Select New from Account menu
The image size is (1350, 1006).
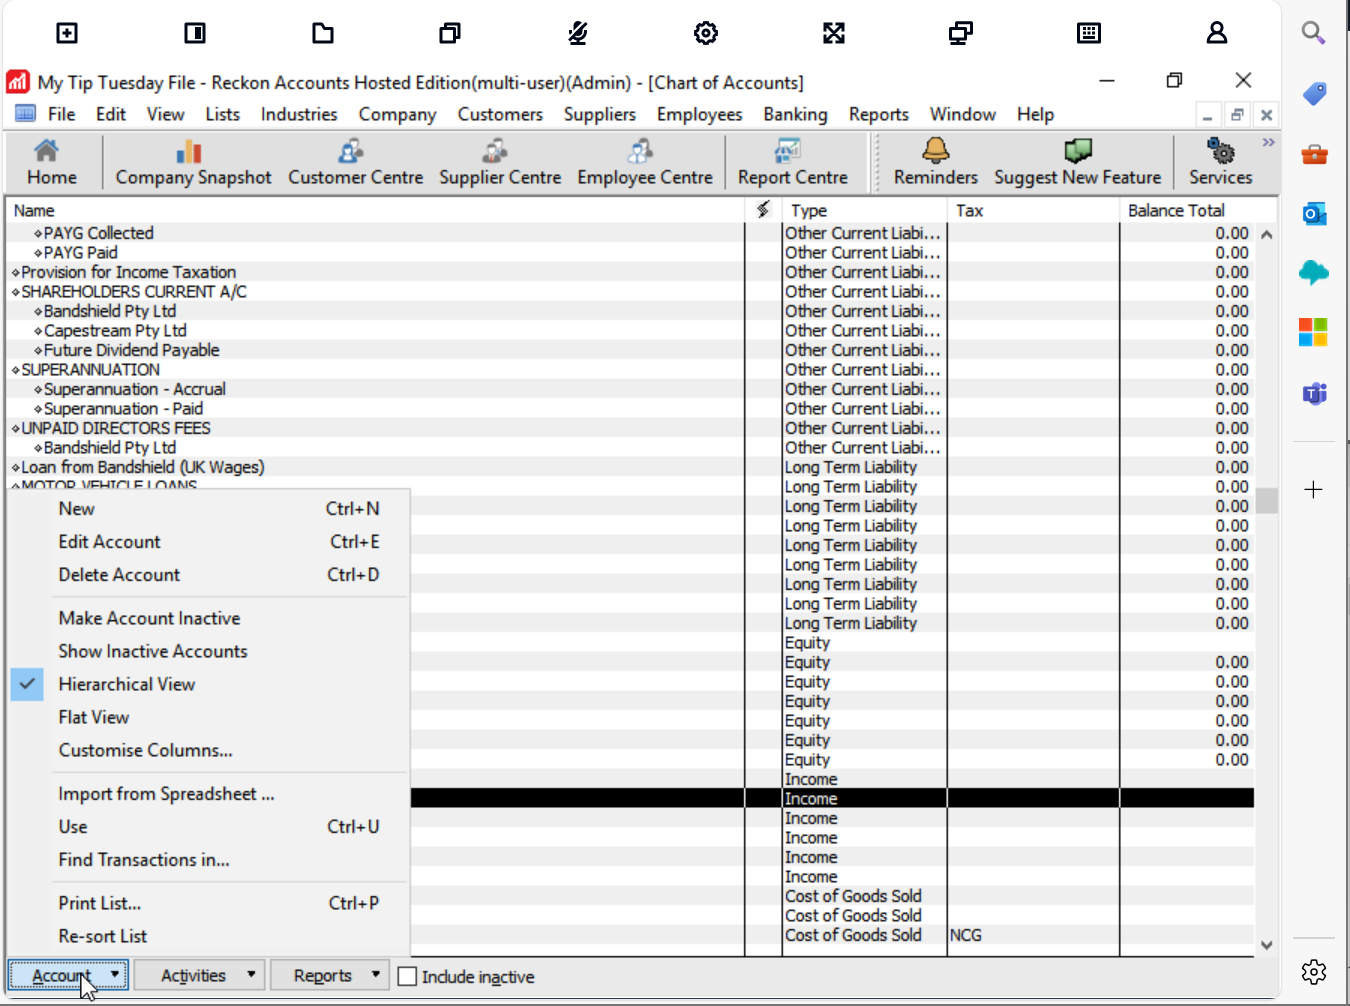tap(208, 509)
